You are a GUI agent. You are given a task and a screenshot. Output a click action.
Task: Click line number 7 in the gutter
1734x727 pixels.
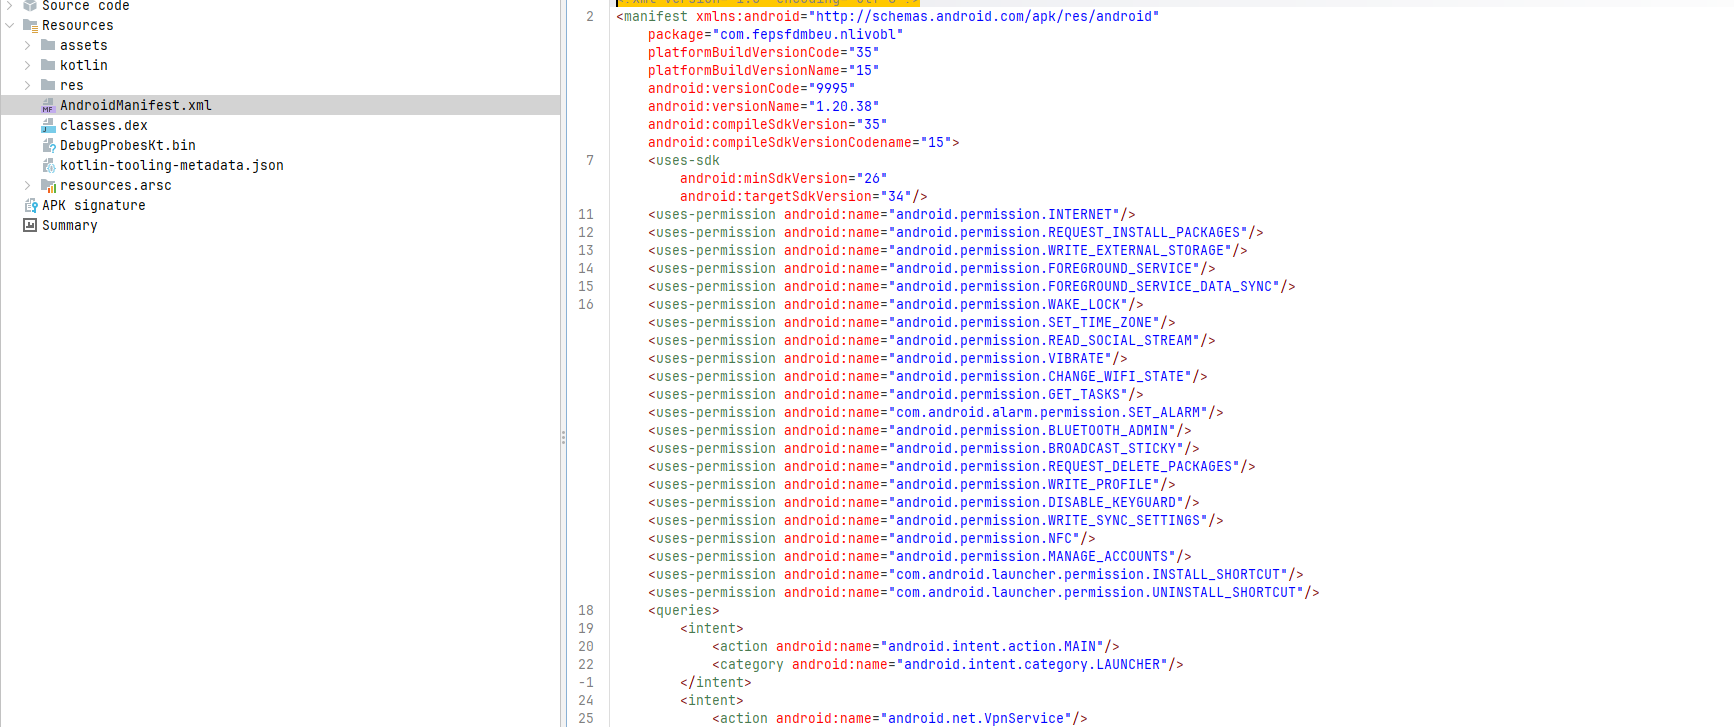click(590, 160)
